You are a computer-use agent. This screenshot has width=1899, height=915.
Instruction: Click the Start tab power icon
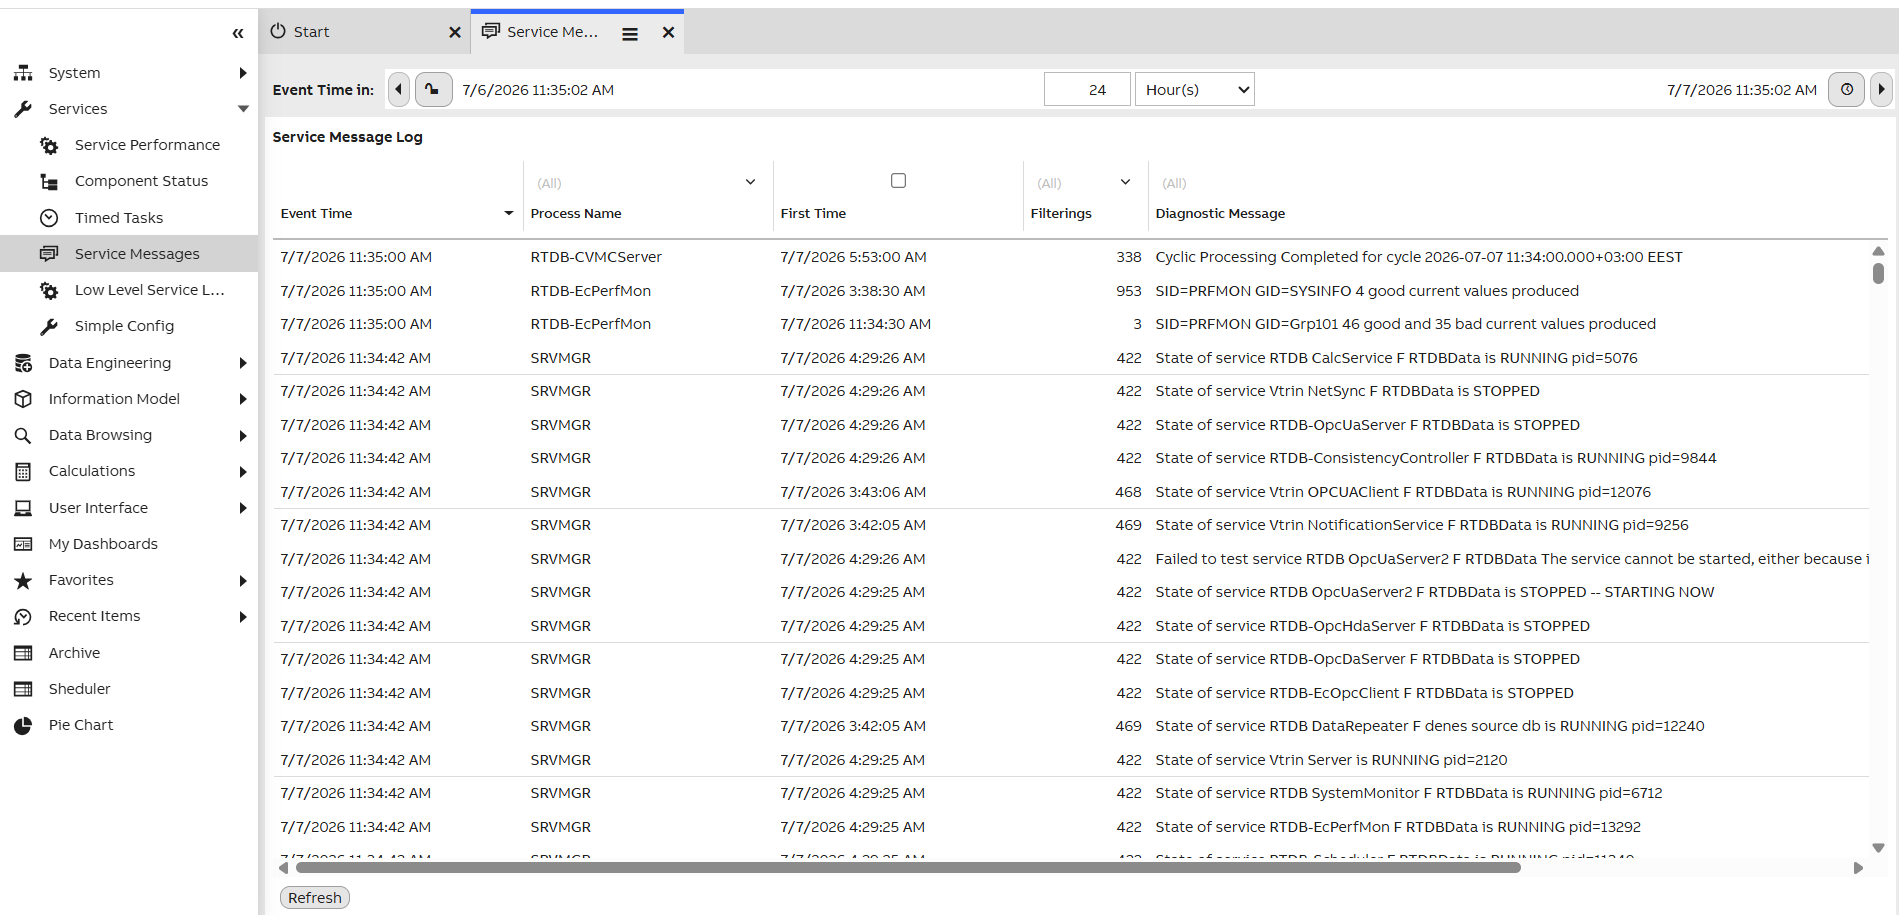tap(278, 31)
